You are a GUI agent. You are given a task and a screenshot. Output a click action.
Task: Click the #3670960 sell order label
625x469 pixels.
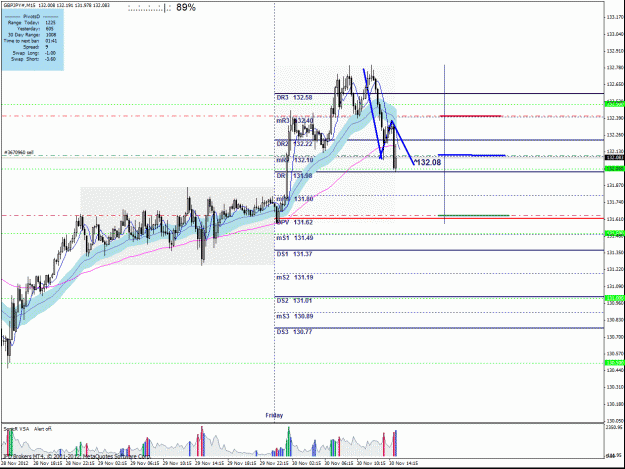(19, 153)
